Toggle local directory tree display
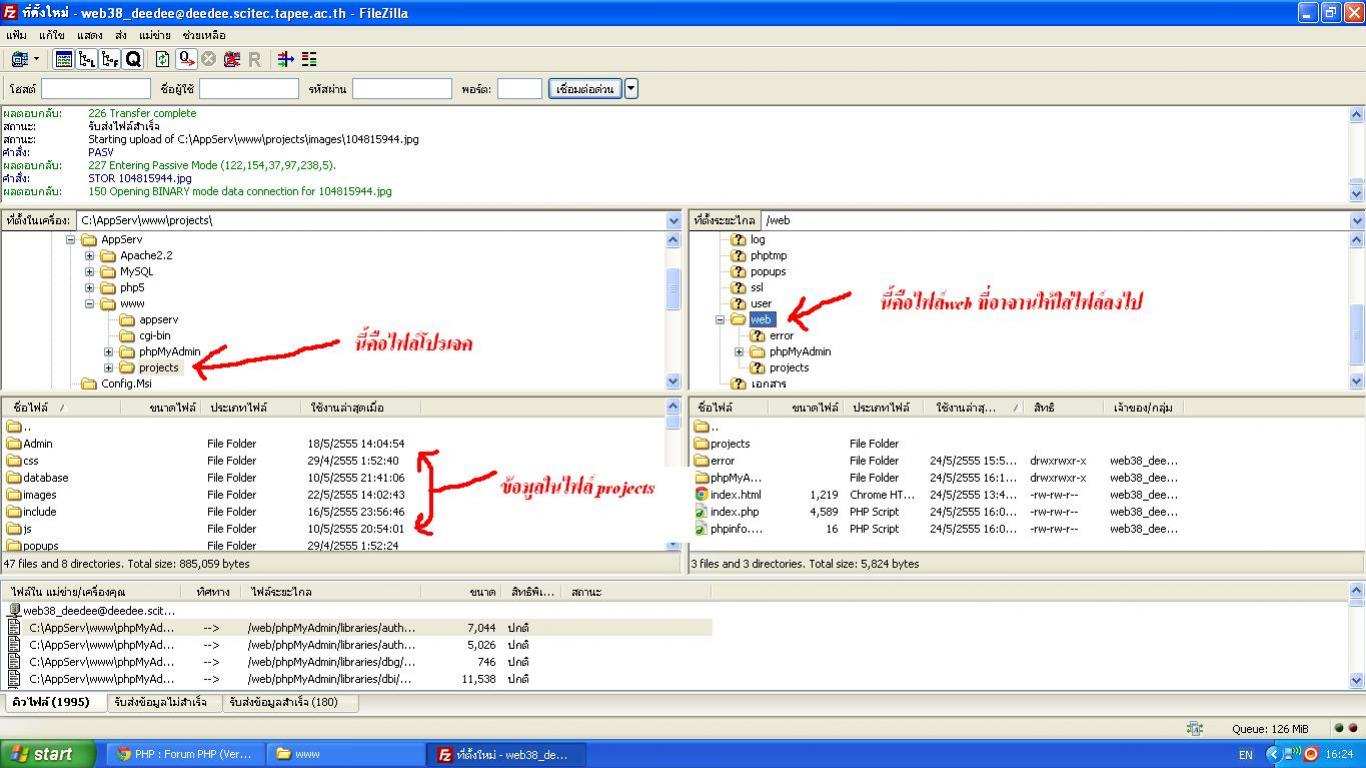Viewport: 1366px width, 768px height. click(87, 59)
